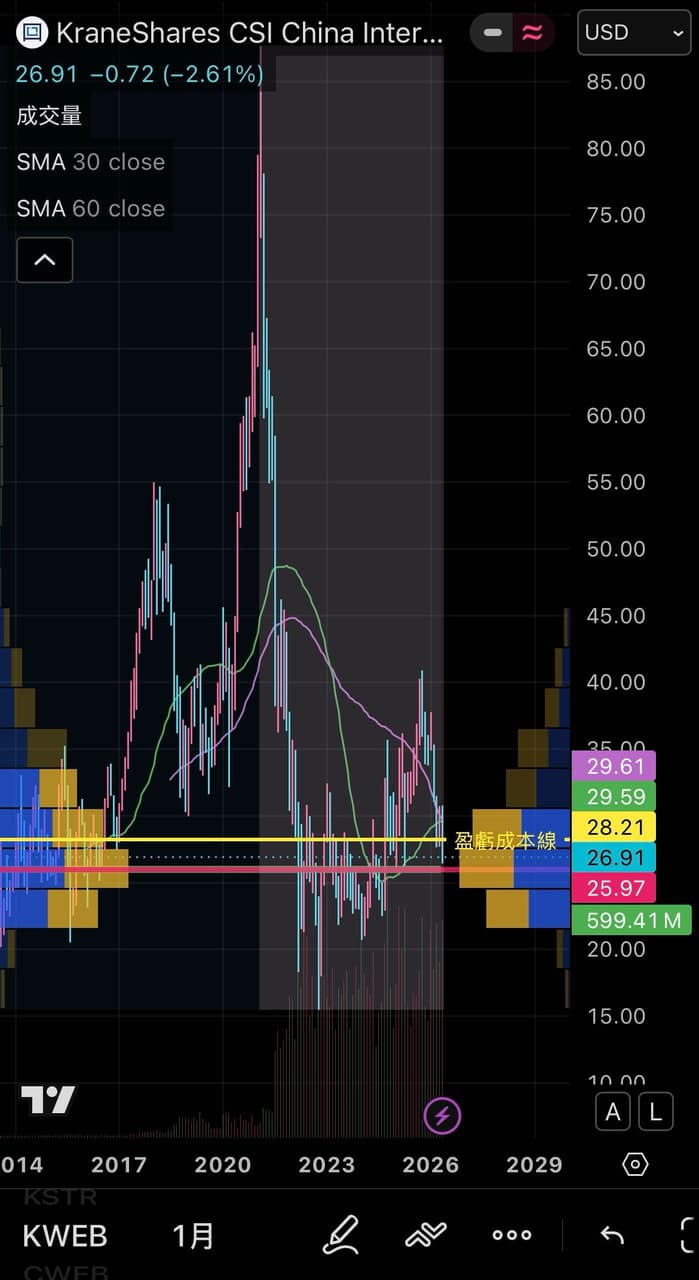Open the three-dots more menu
Image resolution: width=699 pixels, height=1280 pixels.
point(512,1235)
